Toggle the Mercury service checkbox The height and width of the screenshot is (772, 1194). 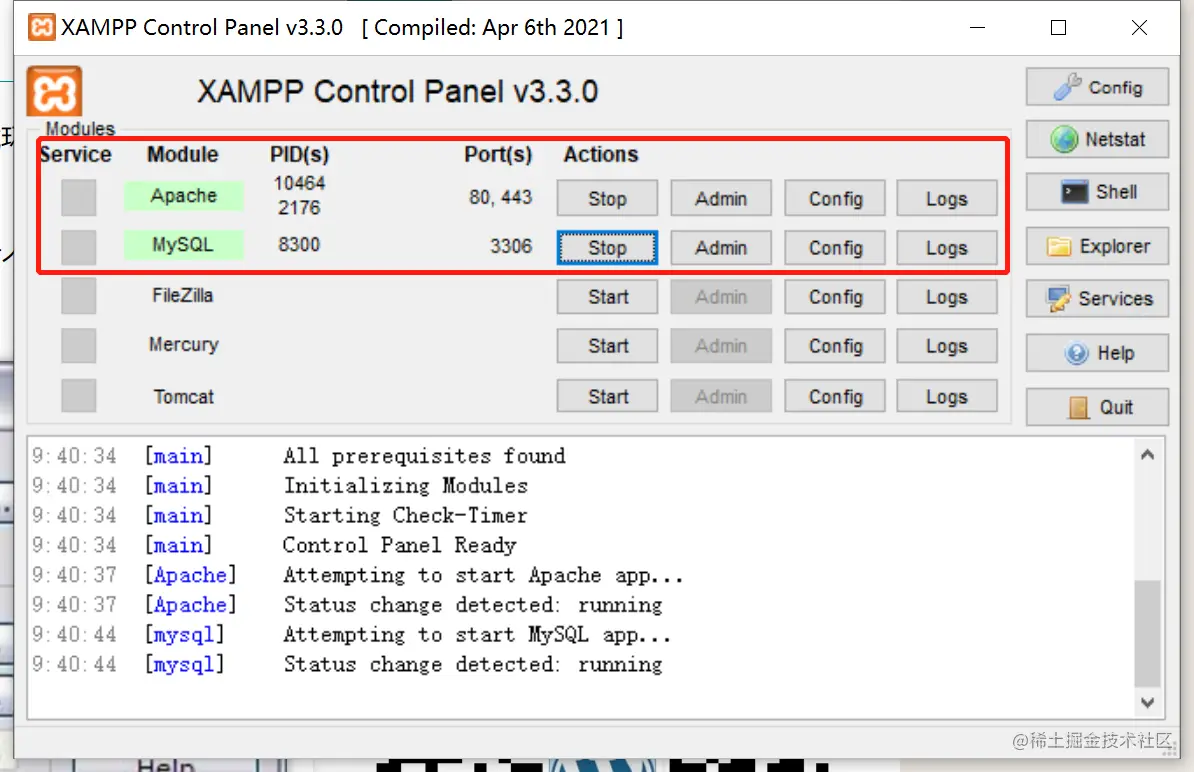pyautogui.click(x=78, y=346)
